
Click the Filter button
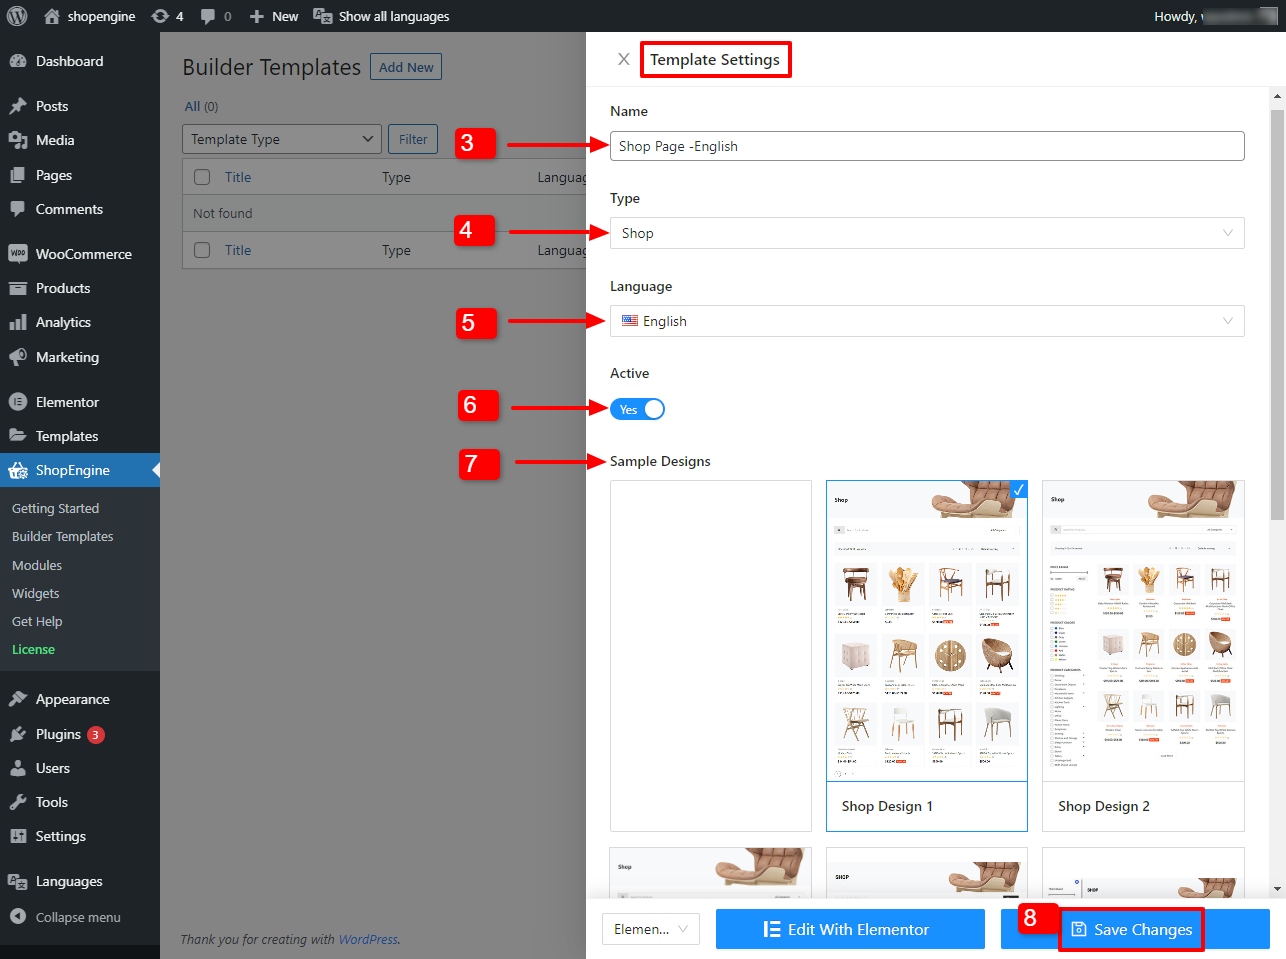click(x=413, y=139)
